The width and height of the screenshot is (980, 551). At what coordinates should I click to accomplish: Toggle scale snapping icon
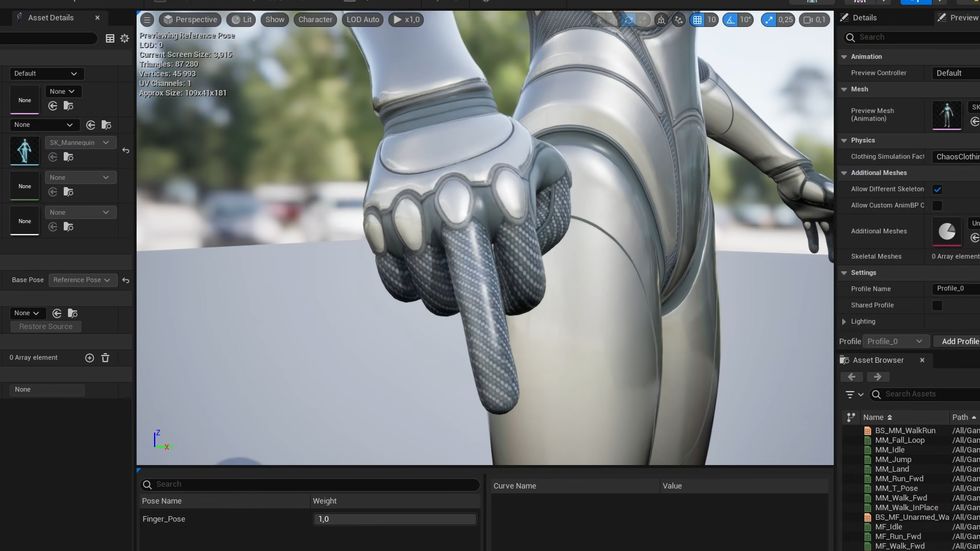coord(769,19)
